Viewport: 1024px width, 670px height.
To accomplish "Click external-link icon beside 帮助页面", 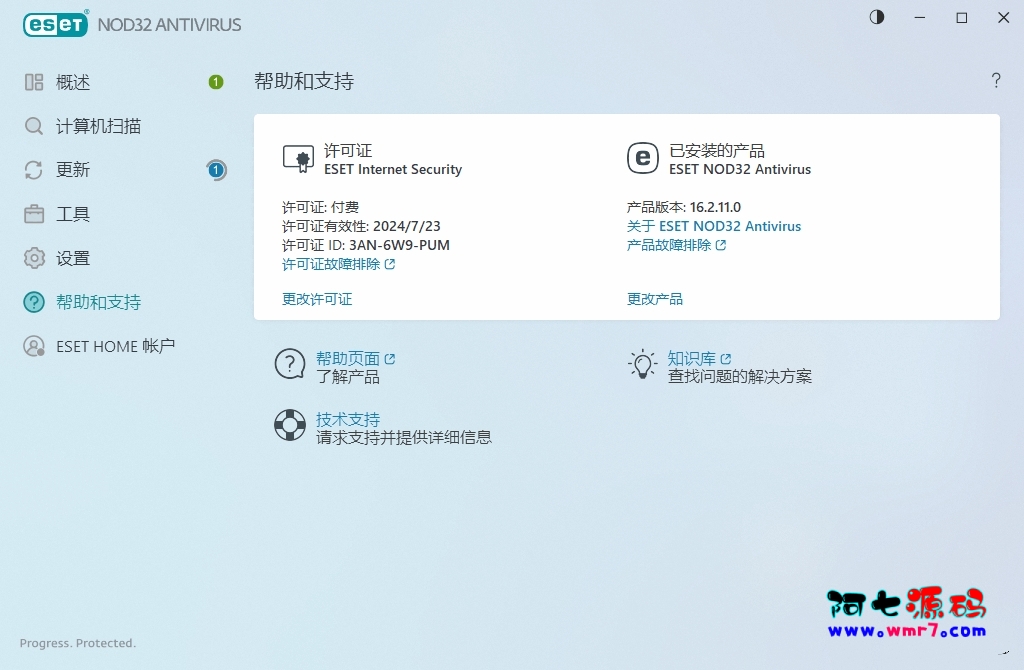I will pos(390,359).
